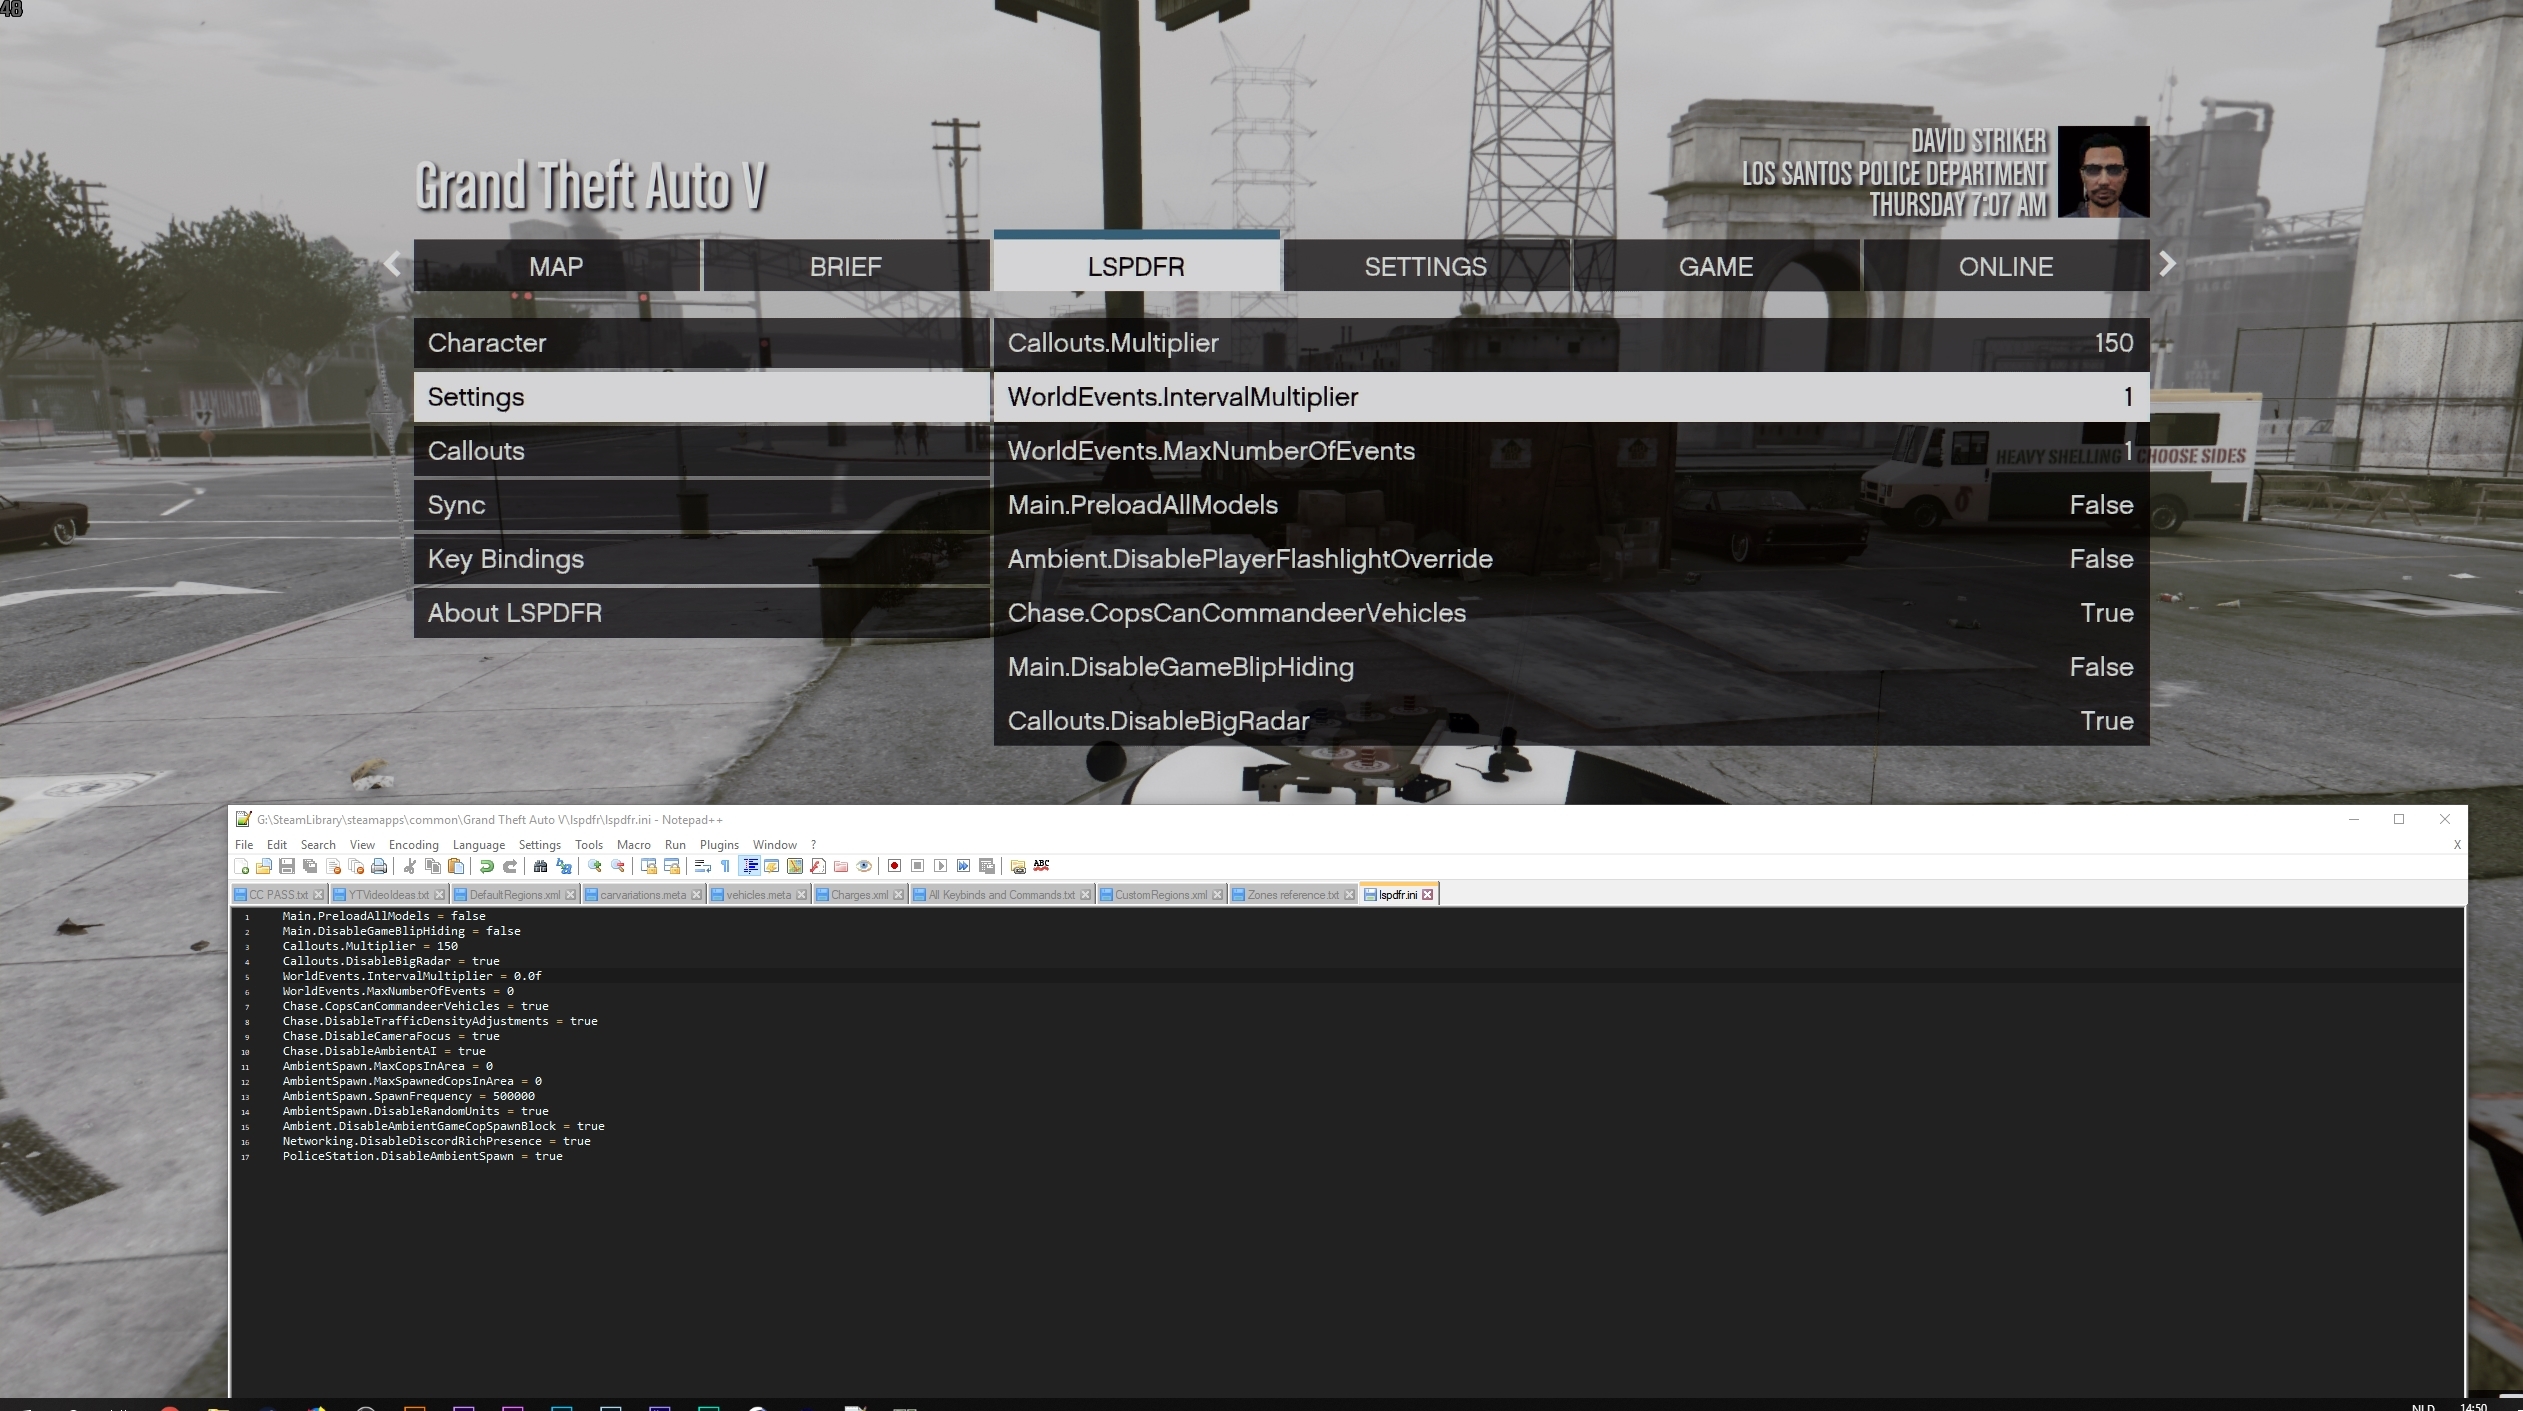
Task: Switch to the Charges.xml tab
Action: [858, 895]
